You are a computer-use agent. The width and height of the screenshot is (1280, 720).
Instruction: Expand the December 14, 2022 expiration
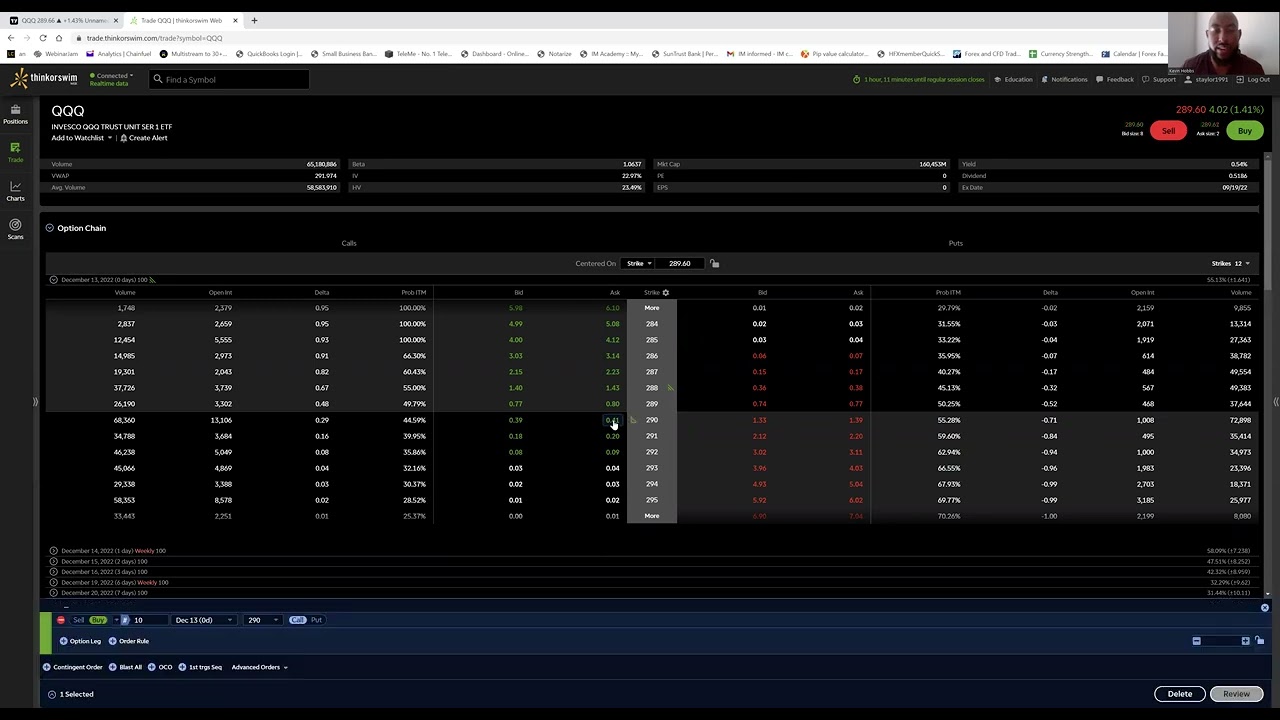(54, 551)
